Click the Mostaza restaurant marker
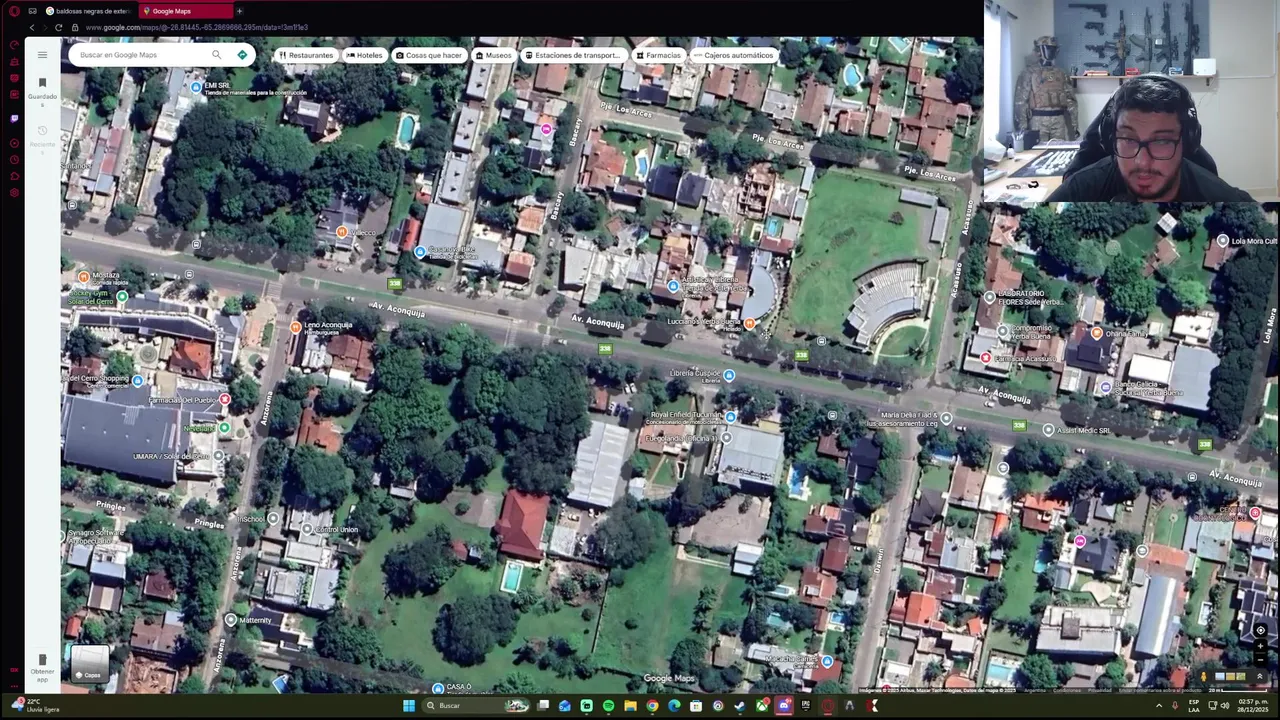The width and height of the screenshot is (1280, 720). point(84,277)
